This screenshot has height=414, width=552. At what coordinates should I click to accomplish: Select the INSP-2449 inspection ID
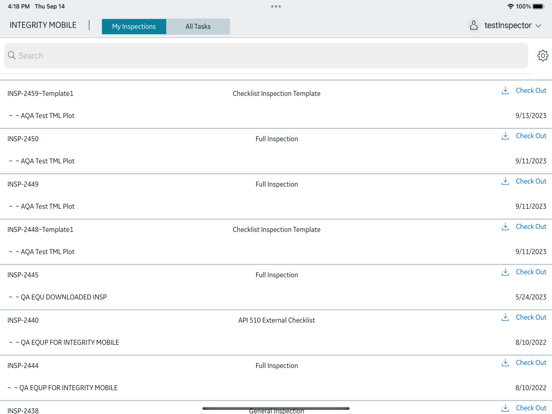click(x=23, y=184)
